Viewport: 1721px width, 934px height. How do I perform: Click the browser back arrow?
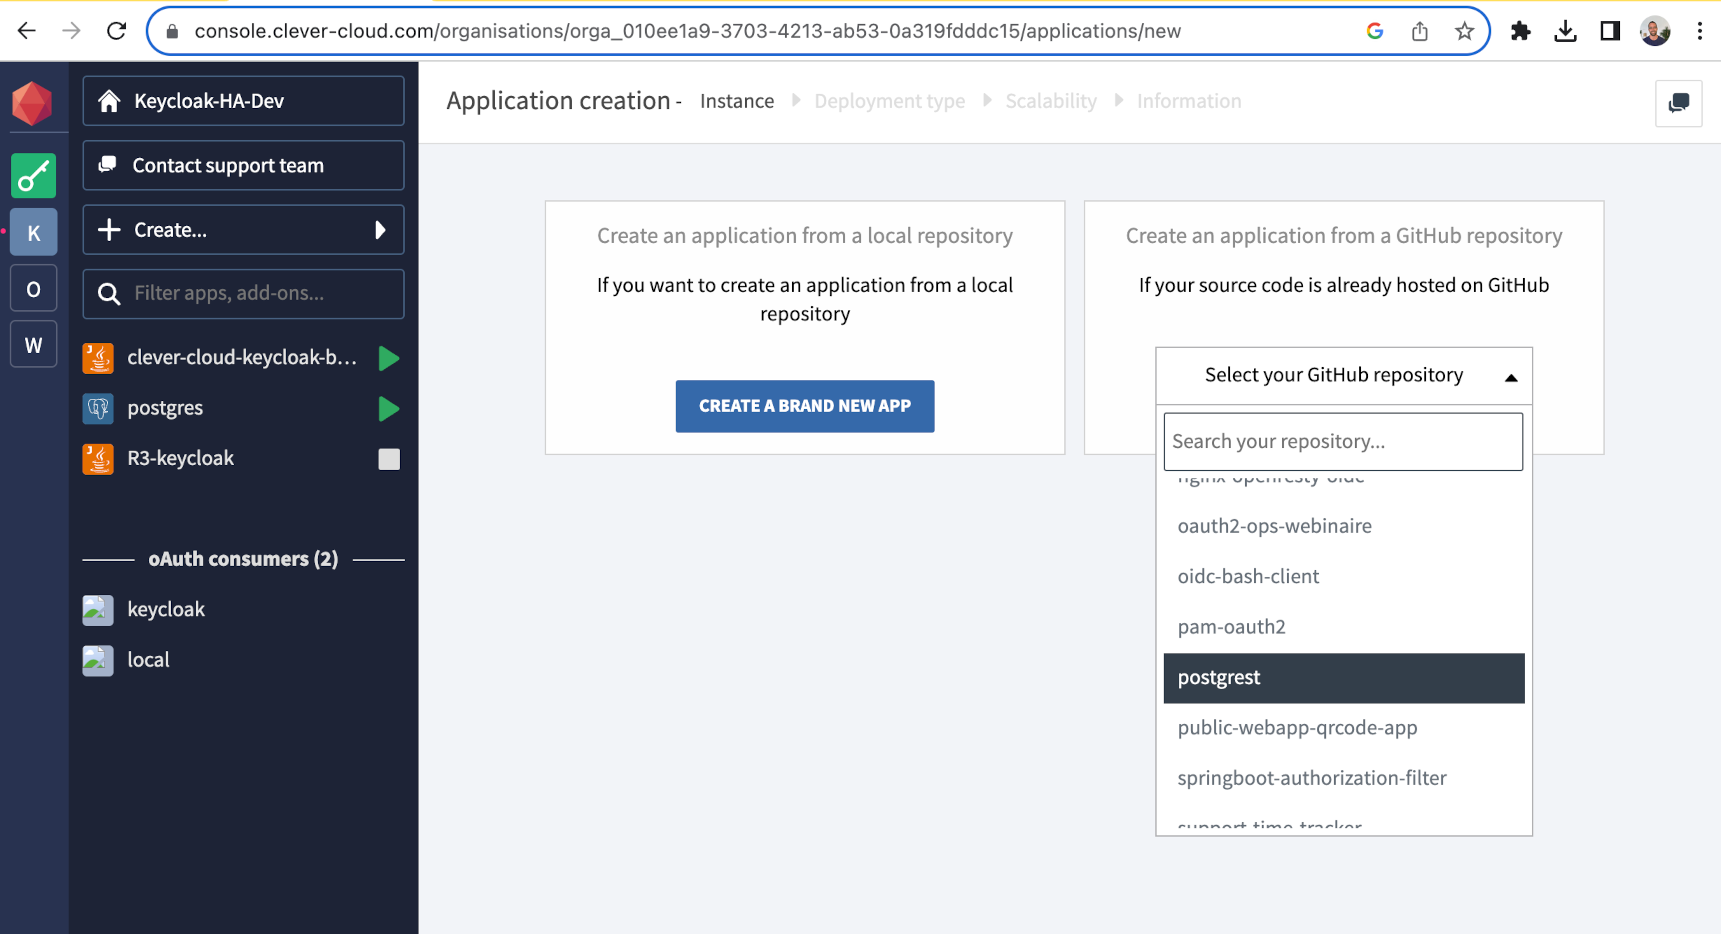point(27,31)
